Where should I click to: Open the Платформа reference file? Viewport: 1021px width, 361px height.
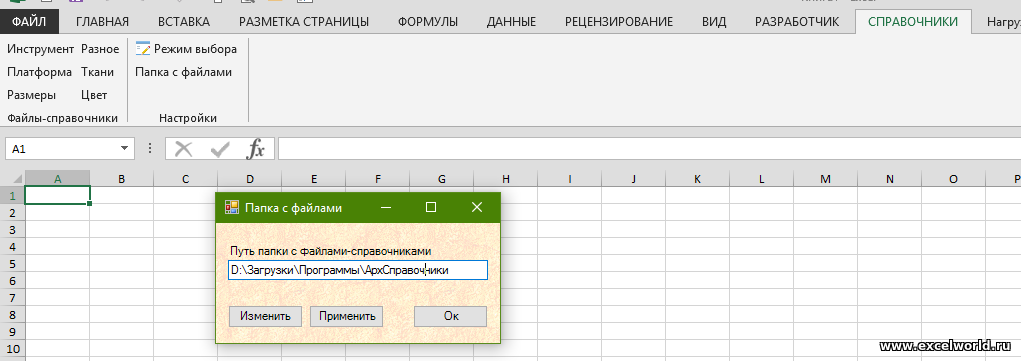39,72
